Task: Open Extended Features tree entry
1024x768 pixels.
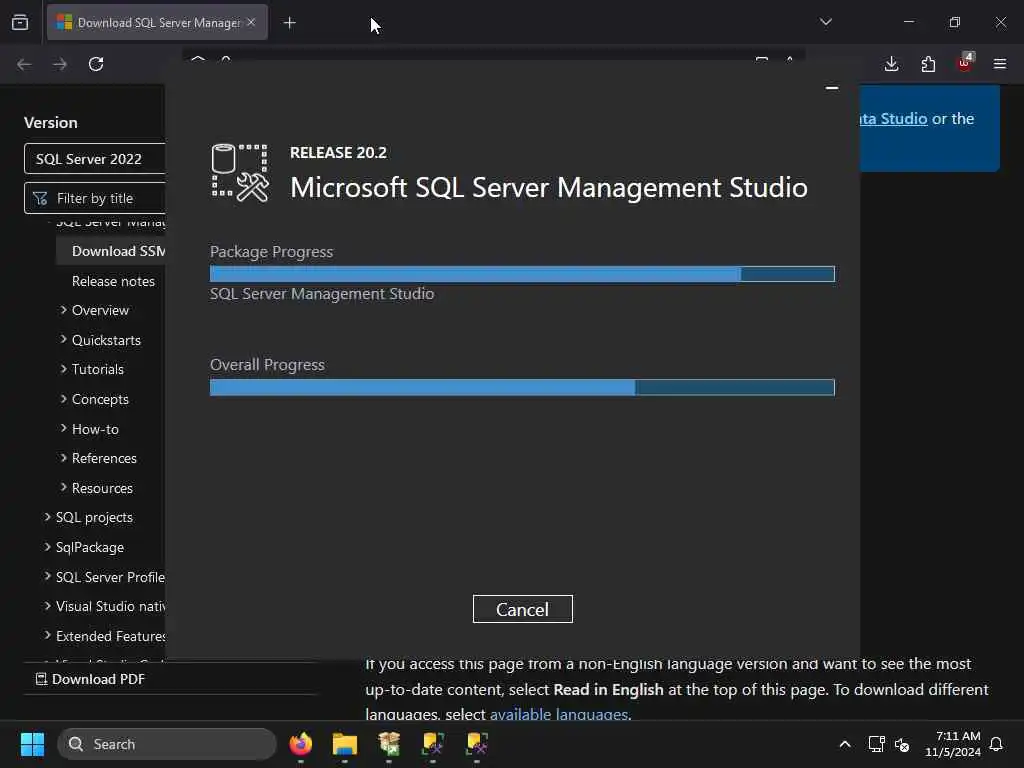Action: point(110,636)
